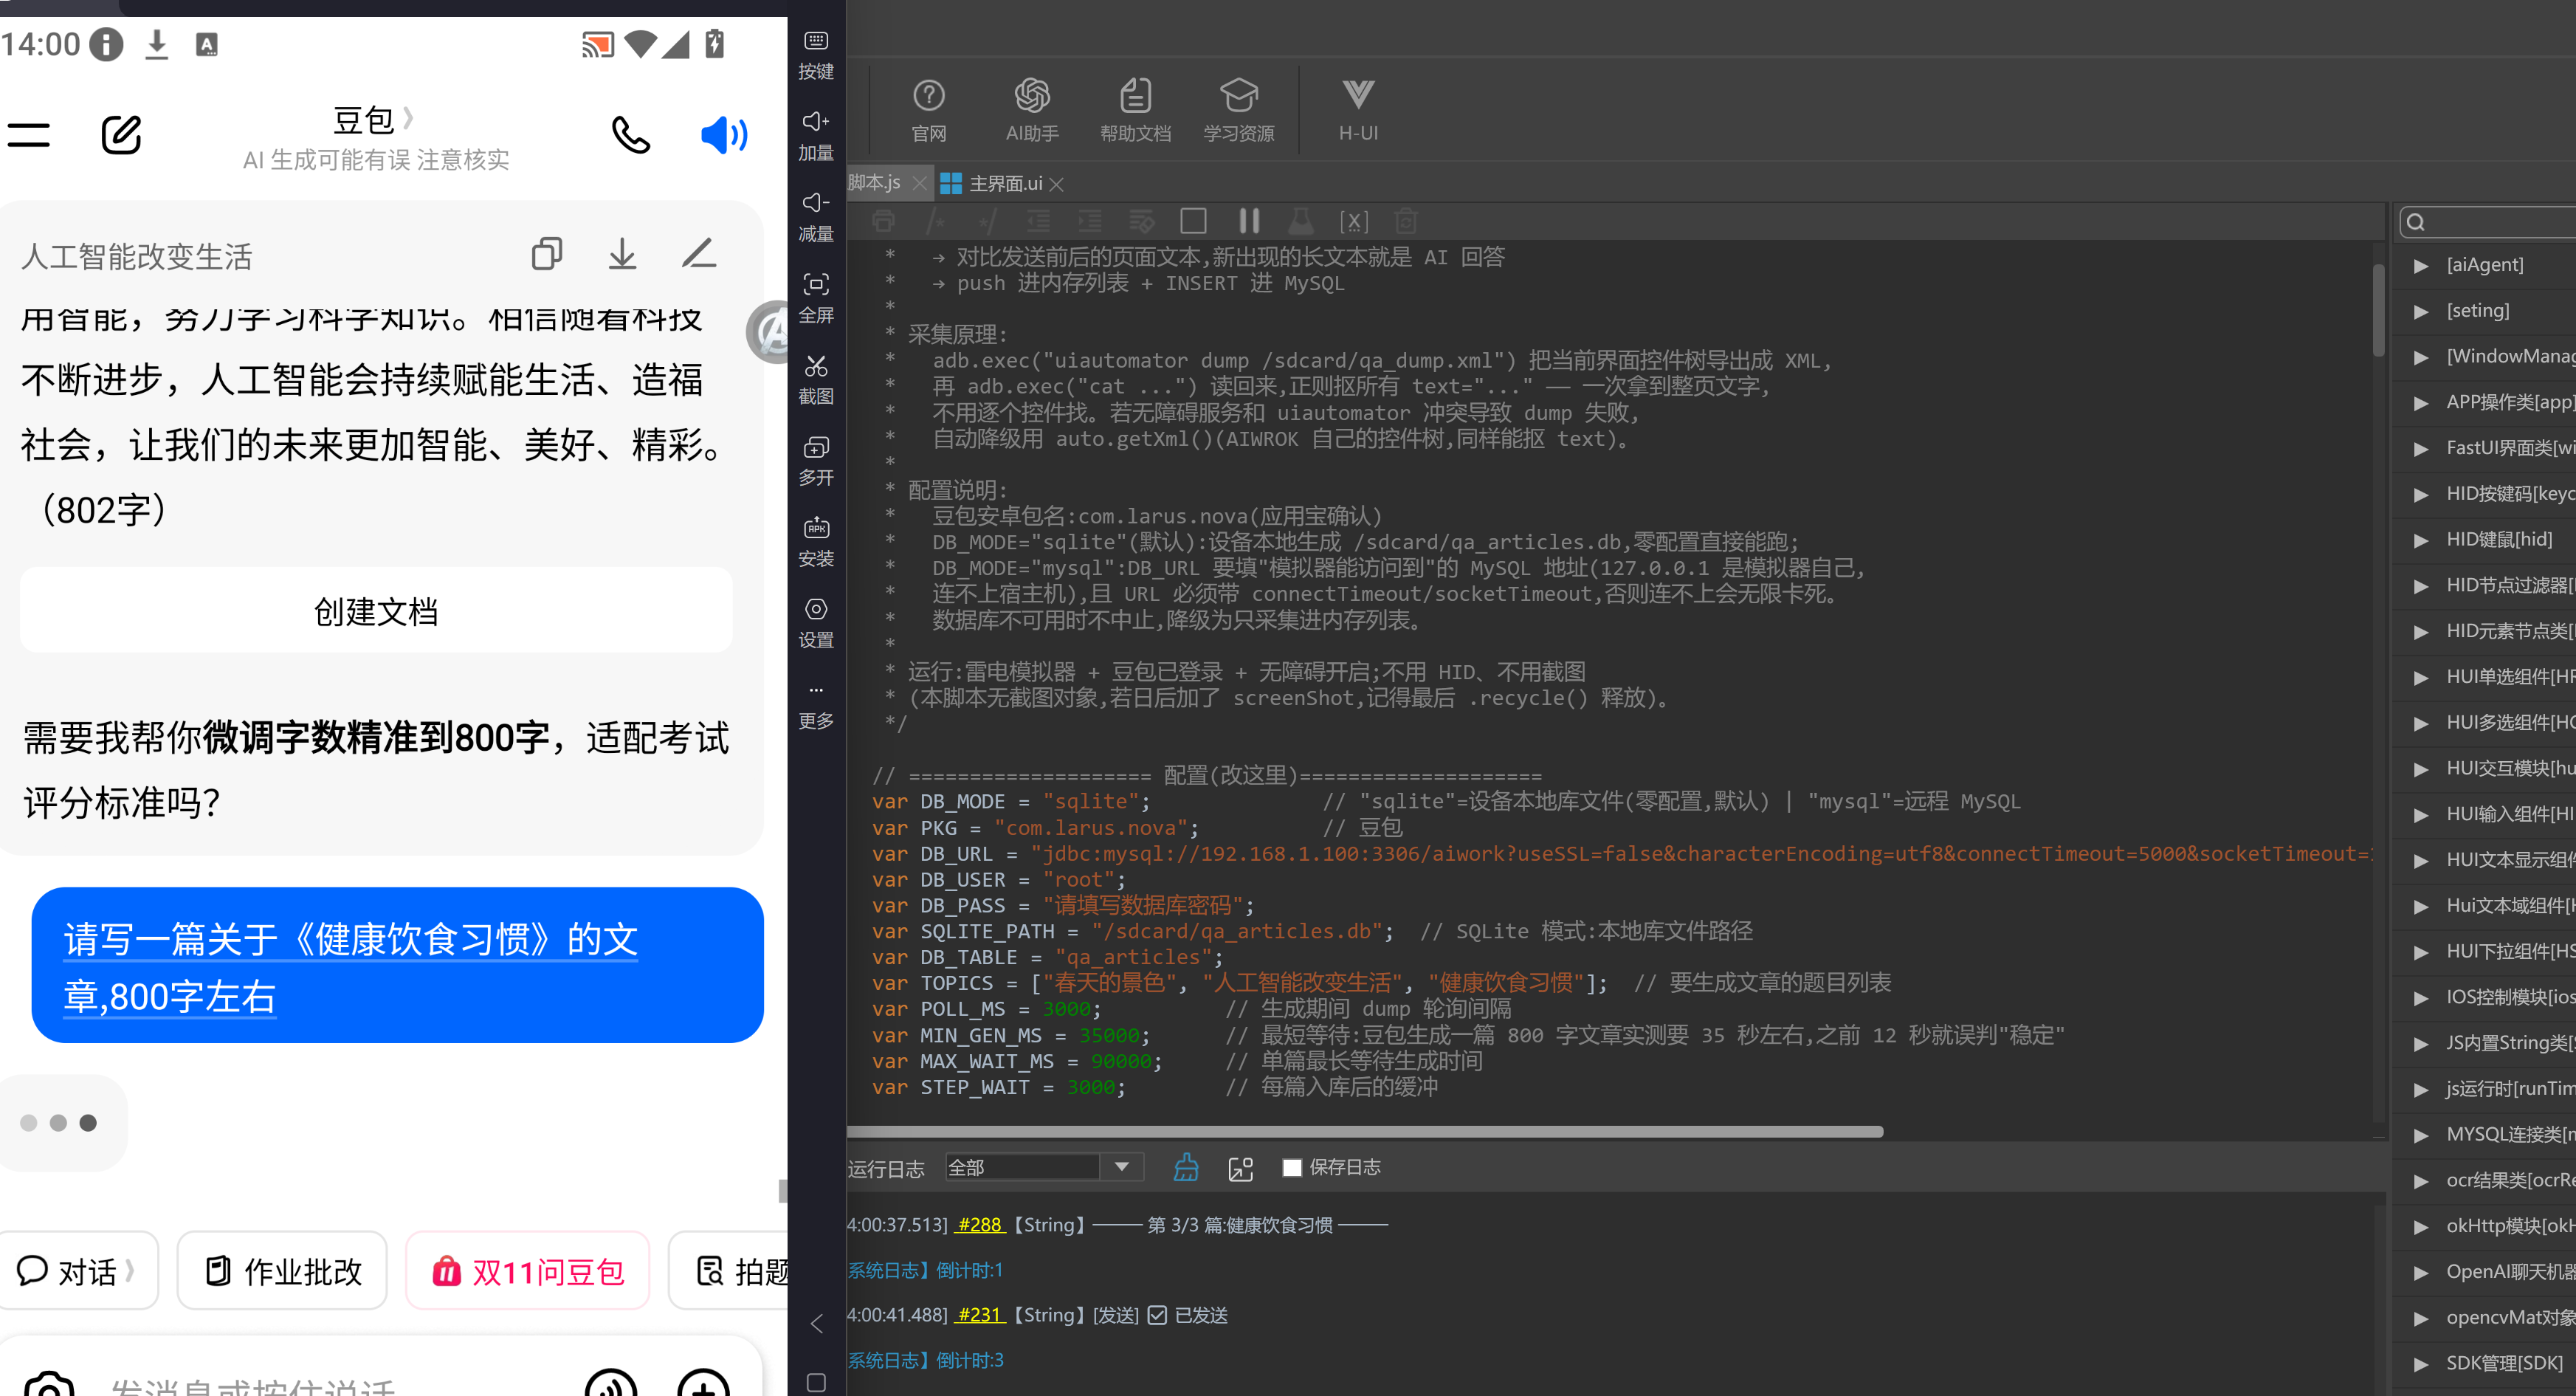Expand the HID按键码 node

pyautogui.click(x=2421, y=494)
